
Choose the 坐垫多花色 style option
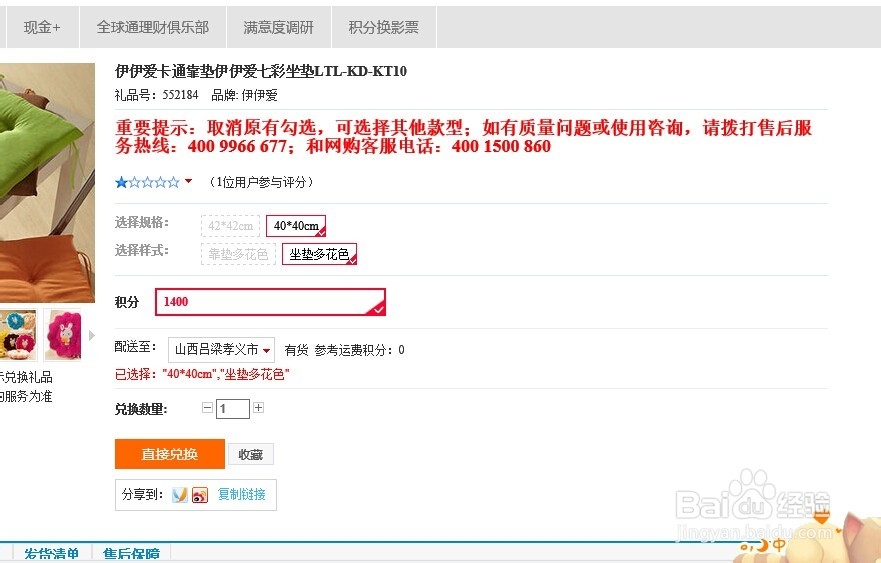tap(319, 254)
